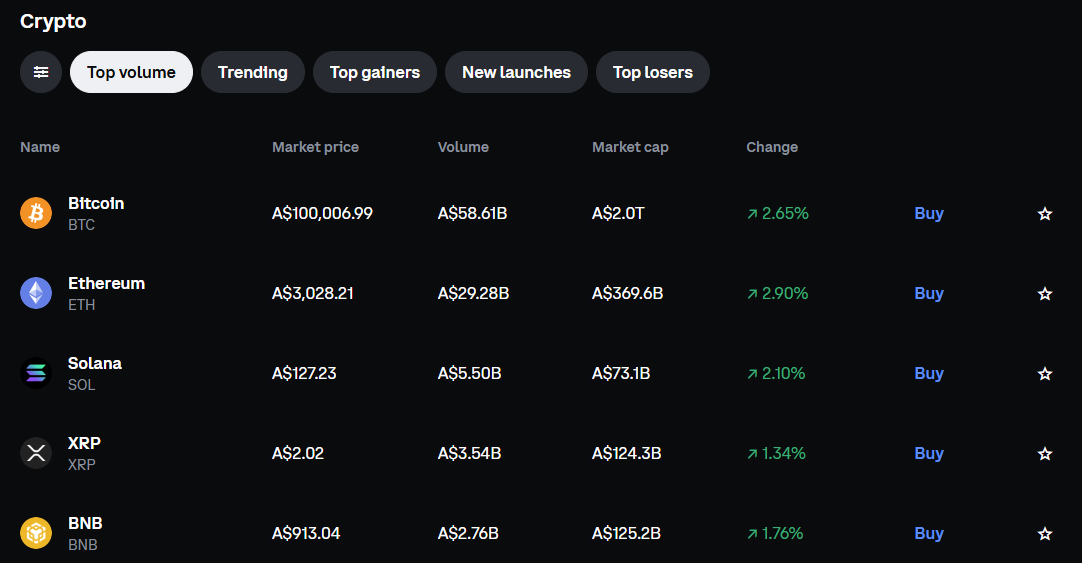1082x563 pixels.
Task: Click Ethereum price A$3,028.21
Action: click(313, 293)
